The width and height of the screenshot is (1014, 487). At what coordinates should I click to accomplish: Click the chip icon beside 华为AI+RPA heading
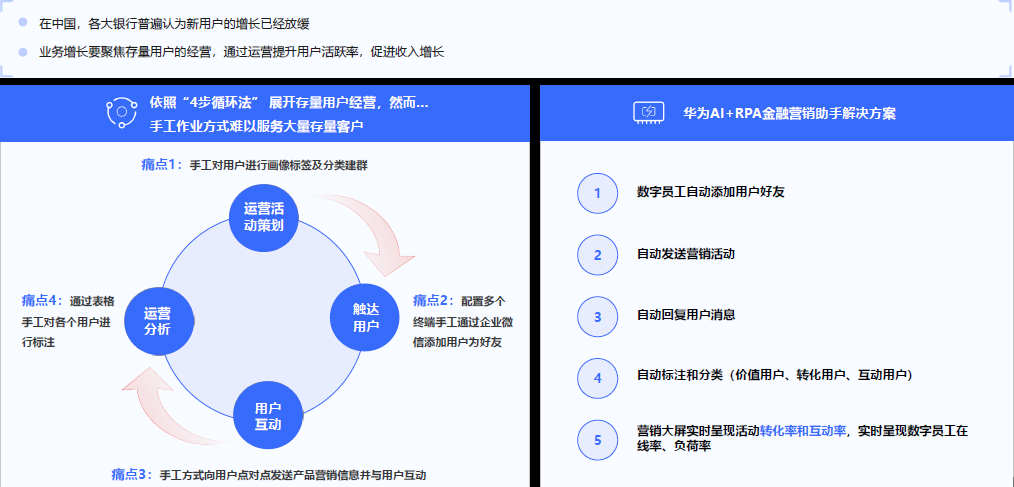(x=648, y=113)
